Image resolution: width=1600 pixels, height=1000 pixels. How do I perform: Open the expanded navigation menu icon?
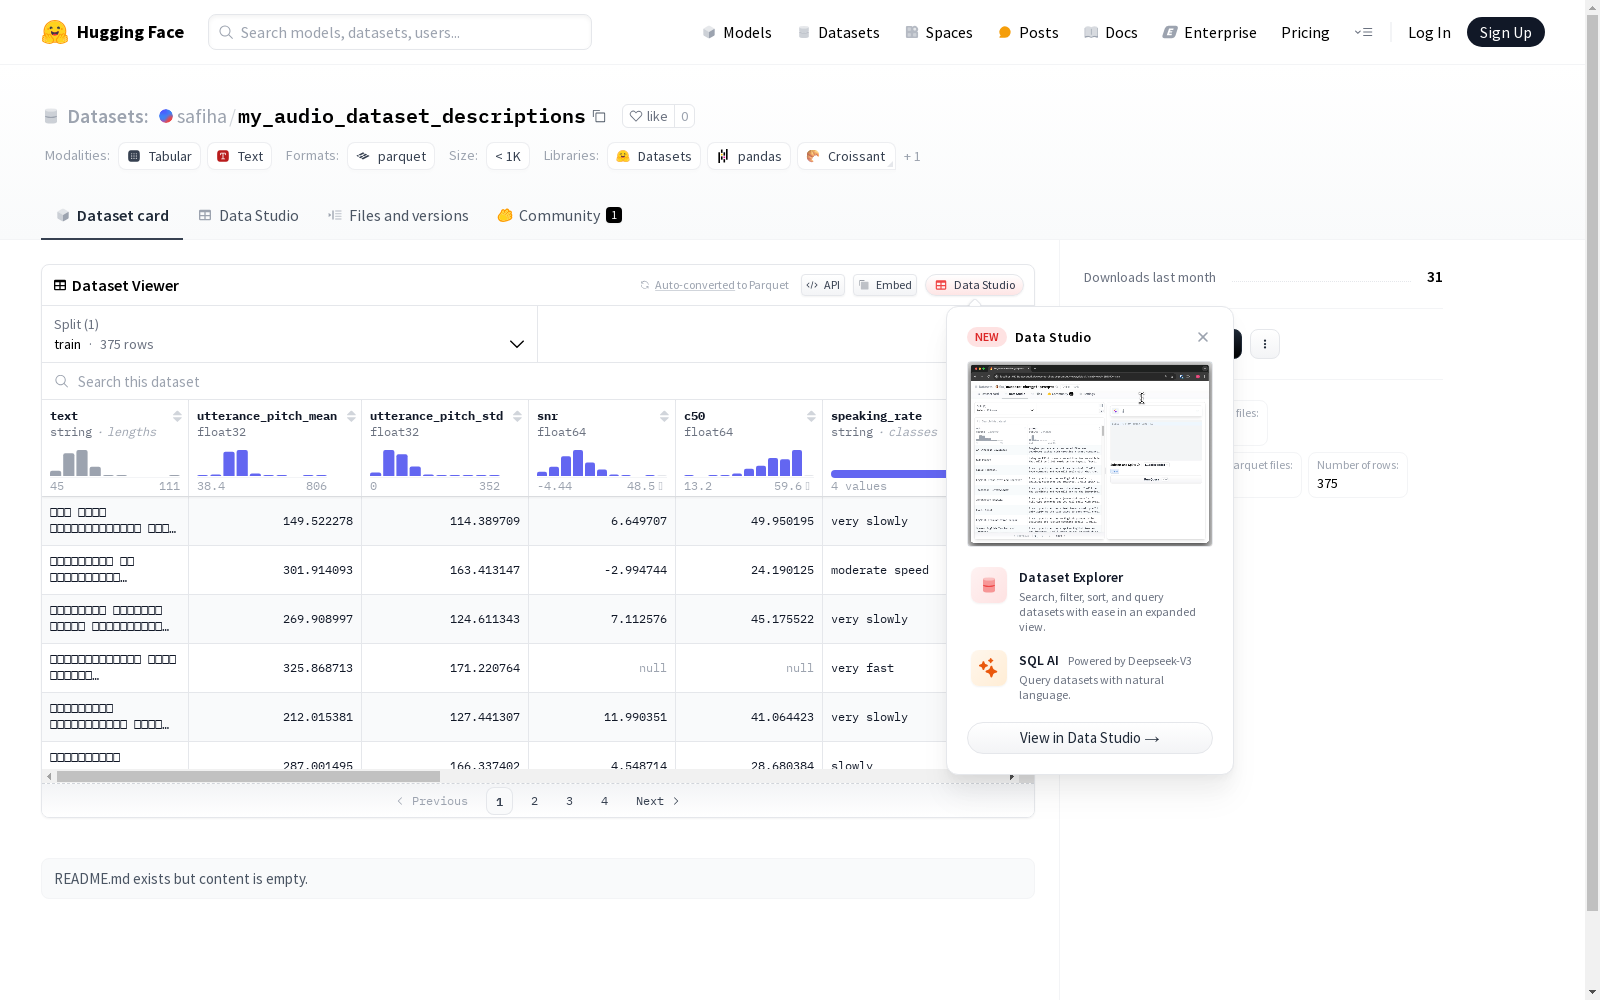click(x=1363, y=32)
